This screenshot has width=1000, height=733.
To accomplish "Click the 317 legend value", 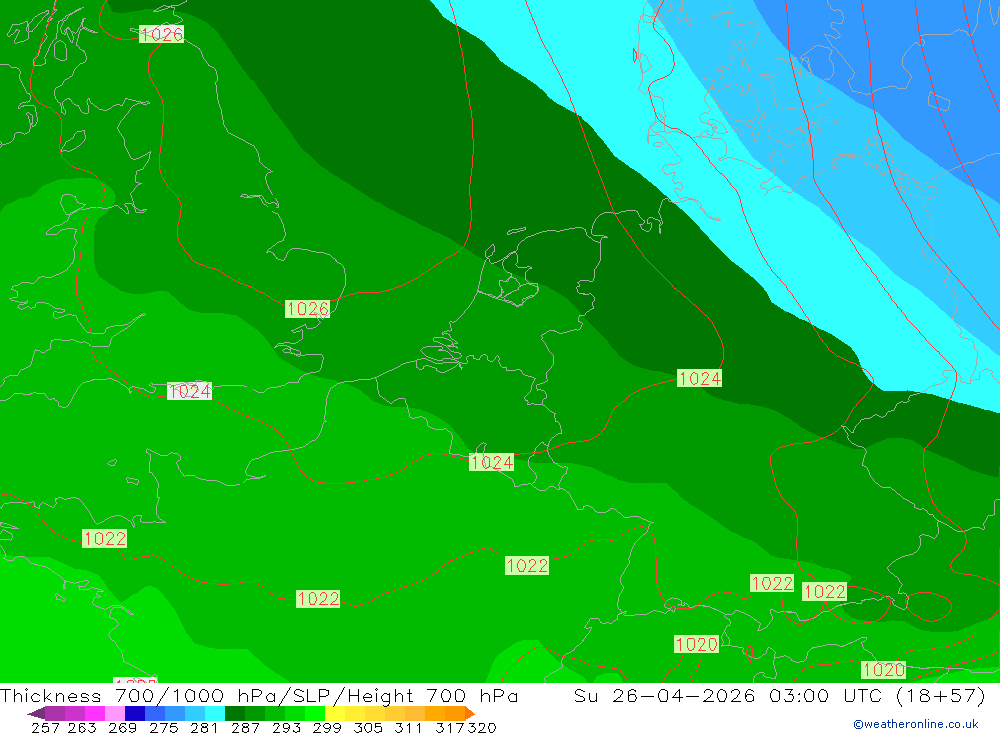I will [x=450, y=727].
